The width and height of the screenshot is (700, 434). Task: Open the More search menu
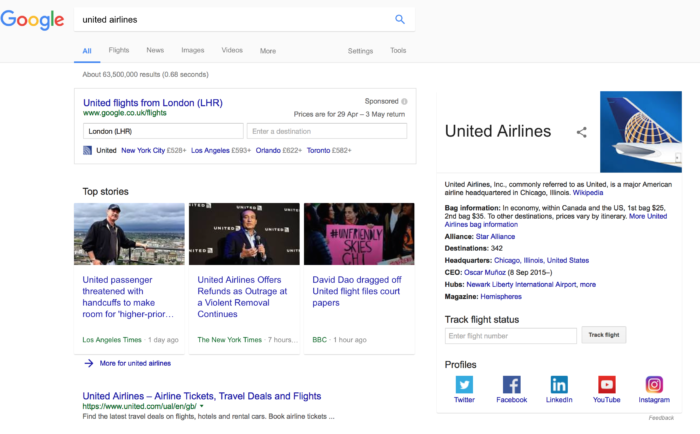tap(268, 51)
